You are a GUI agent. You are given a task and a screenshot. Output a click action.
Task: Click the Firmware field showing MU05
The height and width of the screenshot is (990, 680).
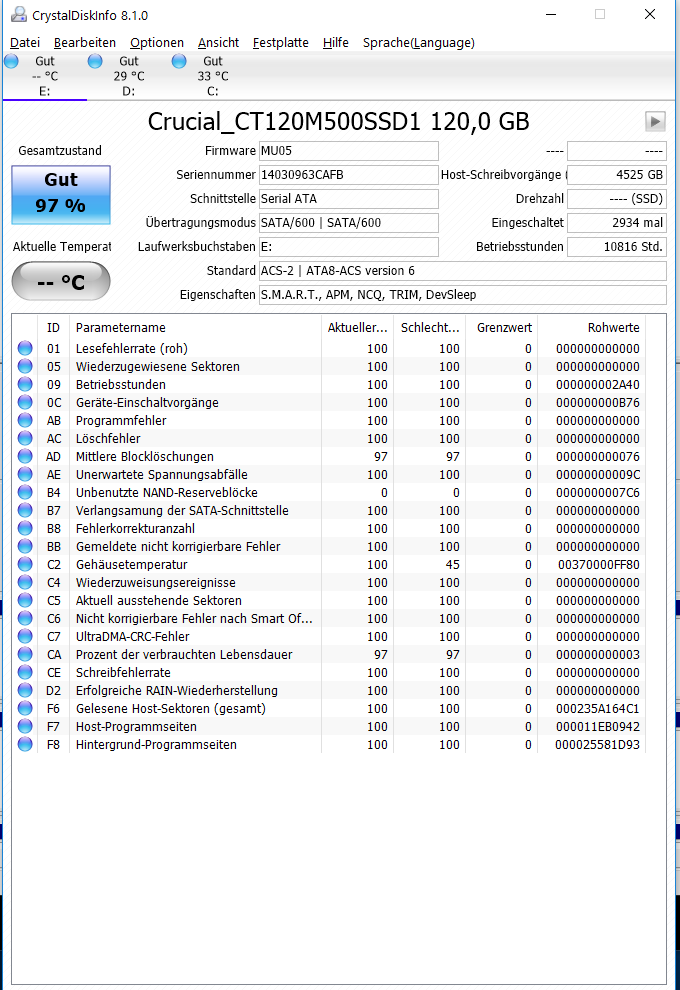coord(349,151)
